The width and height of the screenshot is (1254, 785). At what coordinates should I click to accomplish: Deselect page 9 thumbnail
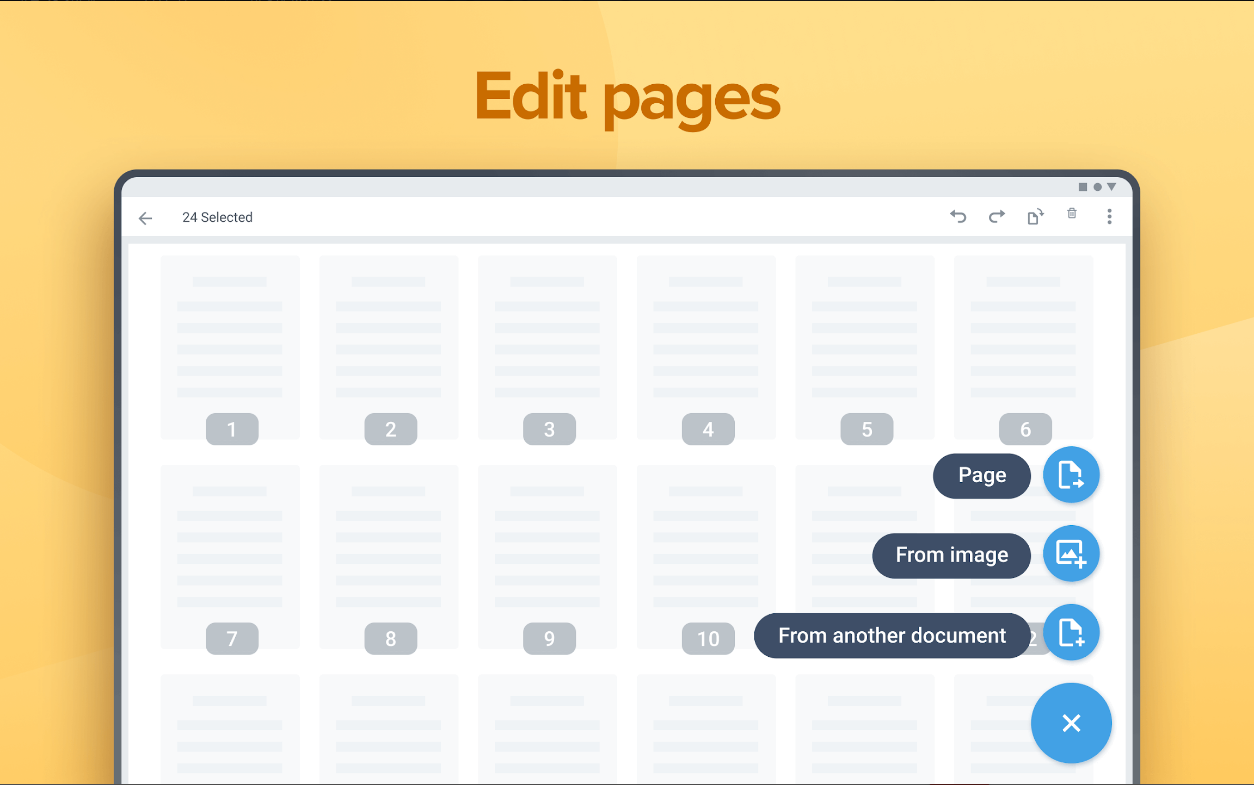tap(547, 557)
